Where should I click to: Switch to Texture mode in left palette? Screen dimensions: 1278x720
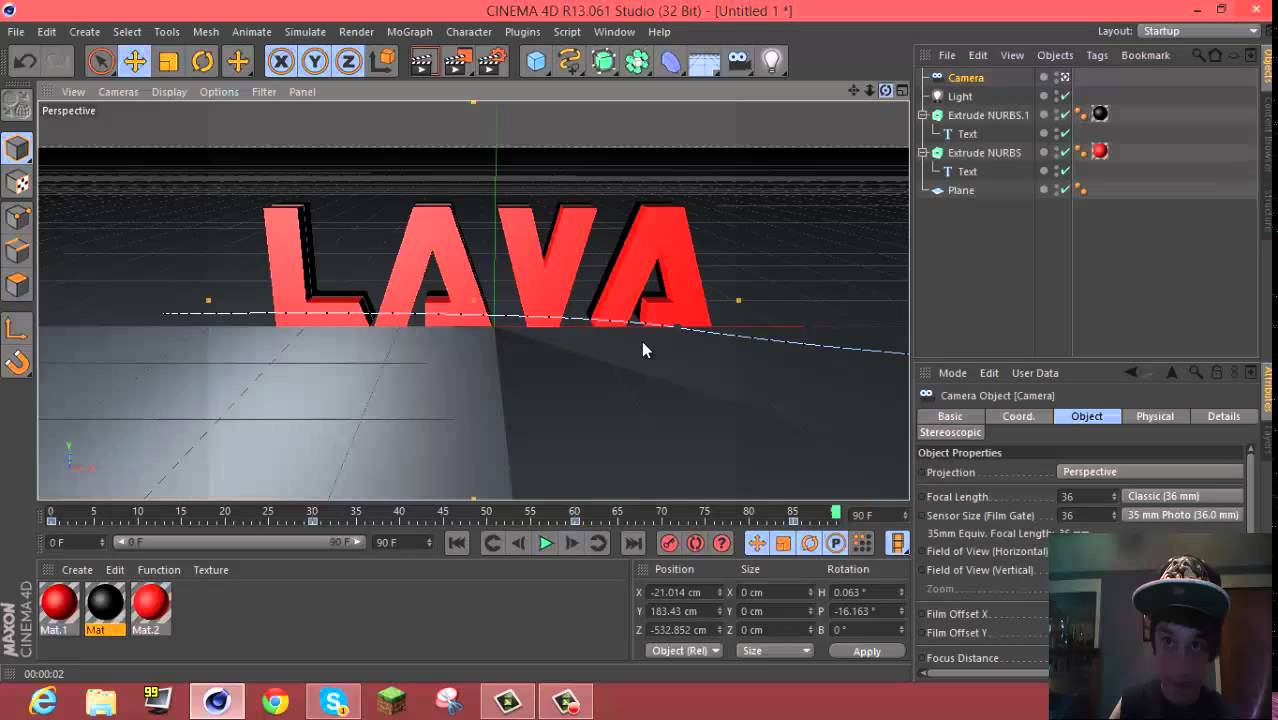click(x=17, y=183)
